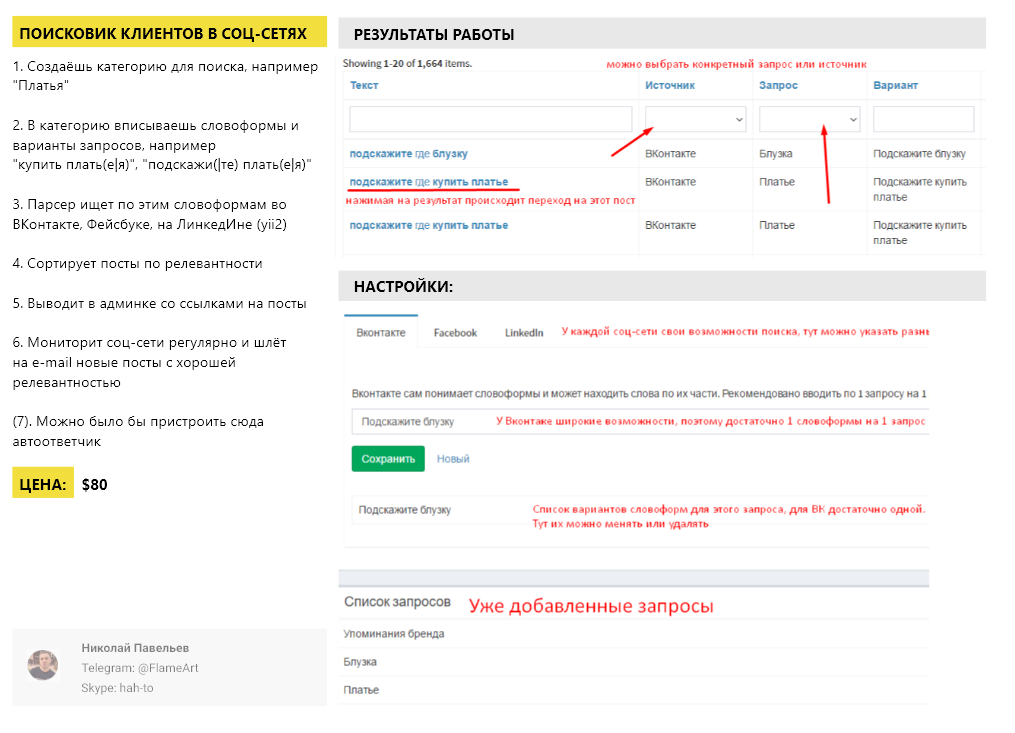Switch to the LinkedIn settings tab

(x=524, y=332)
